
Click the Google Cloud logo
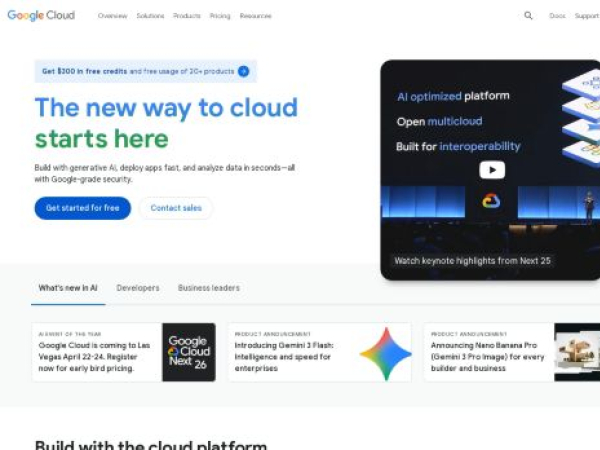41,15
